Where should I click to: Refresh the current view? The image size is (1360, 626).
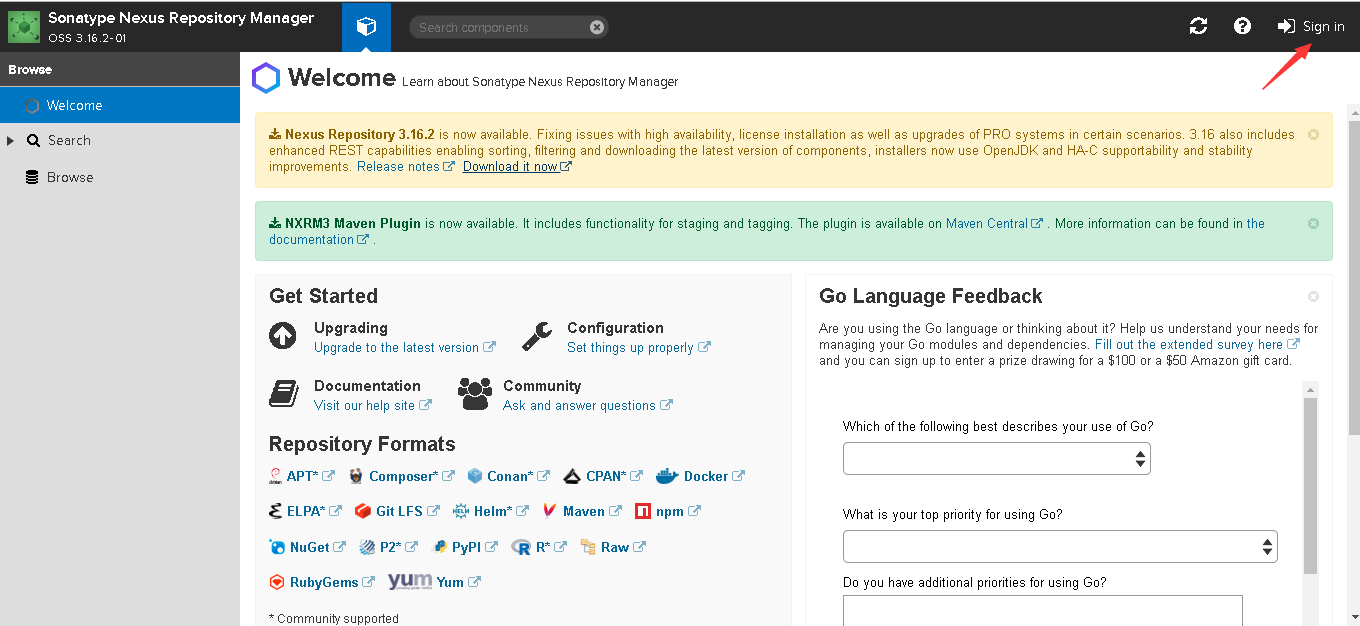click(1198, 26)
